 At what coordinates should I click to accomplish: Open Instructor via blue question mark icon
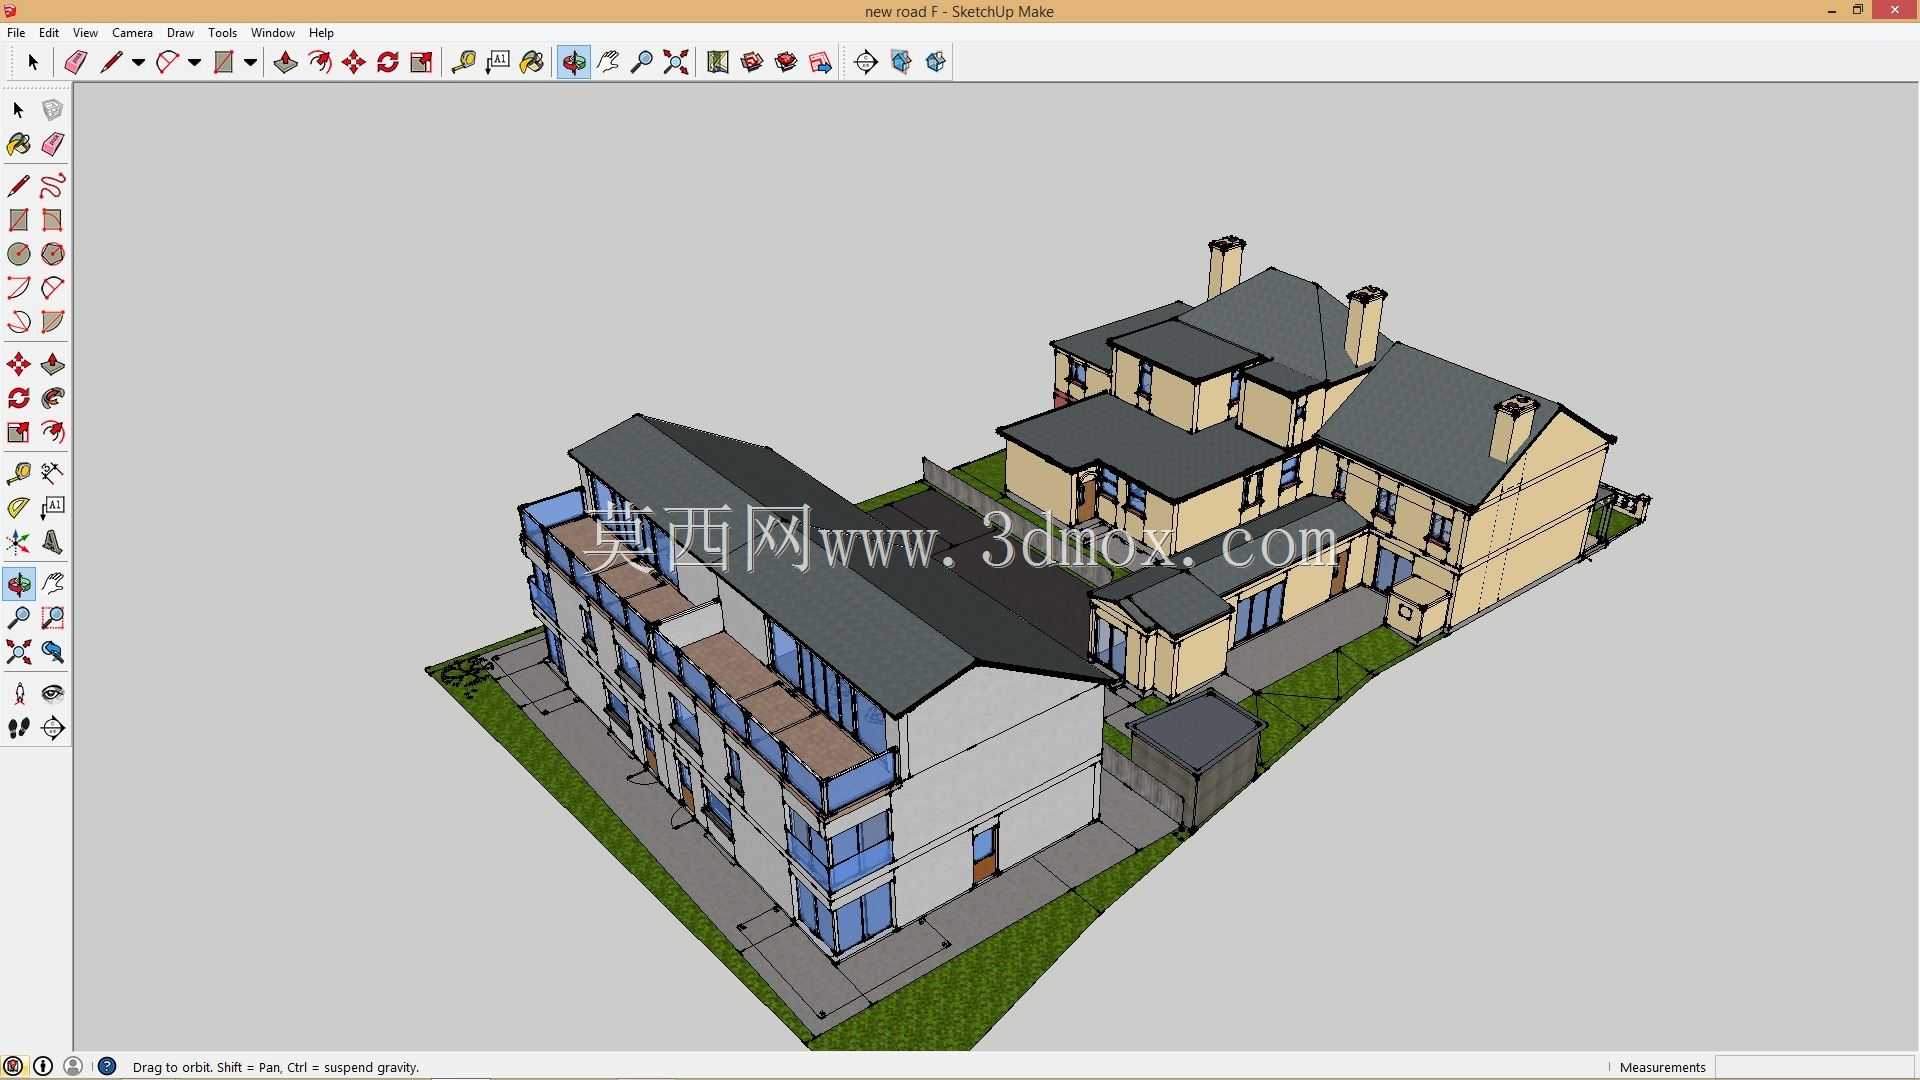tap(107, 1066)
